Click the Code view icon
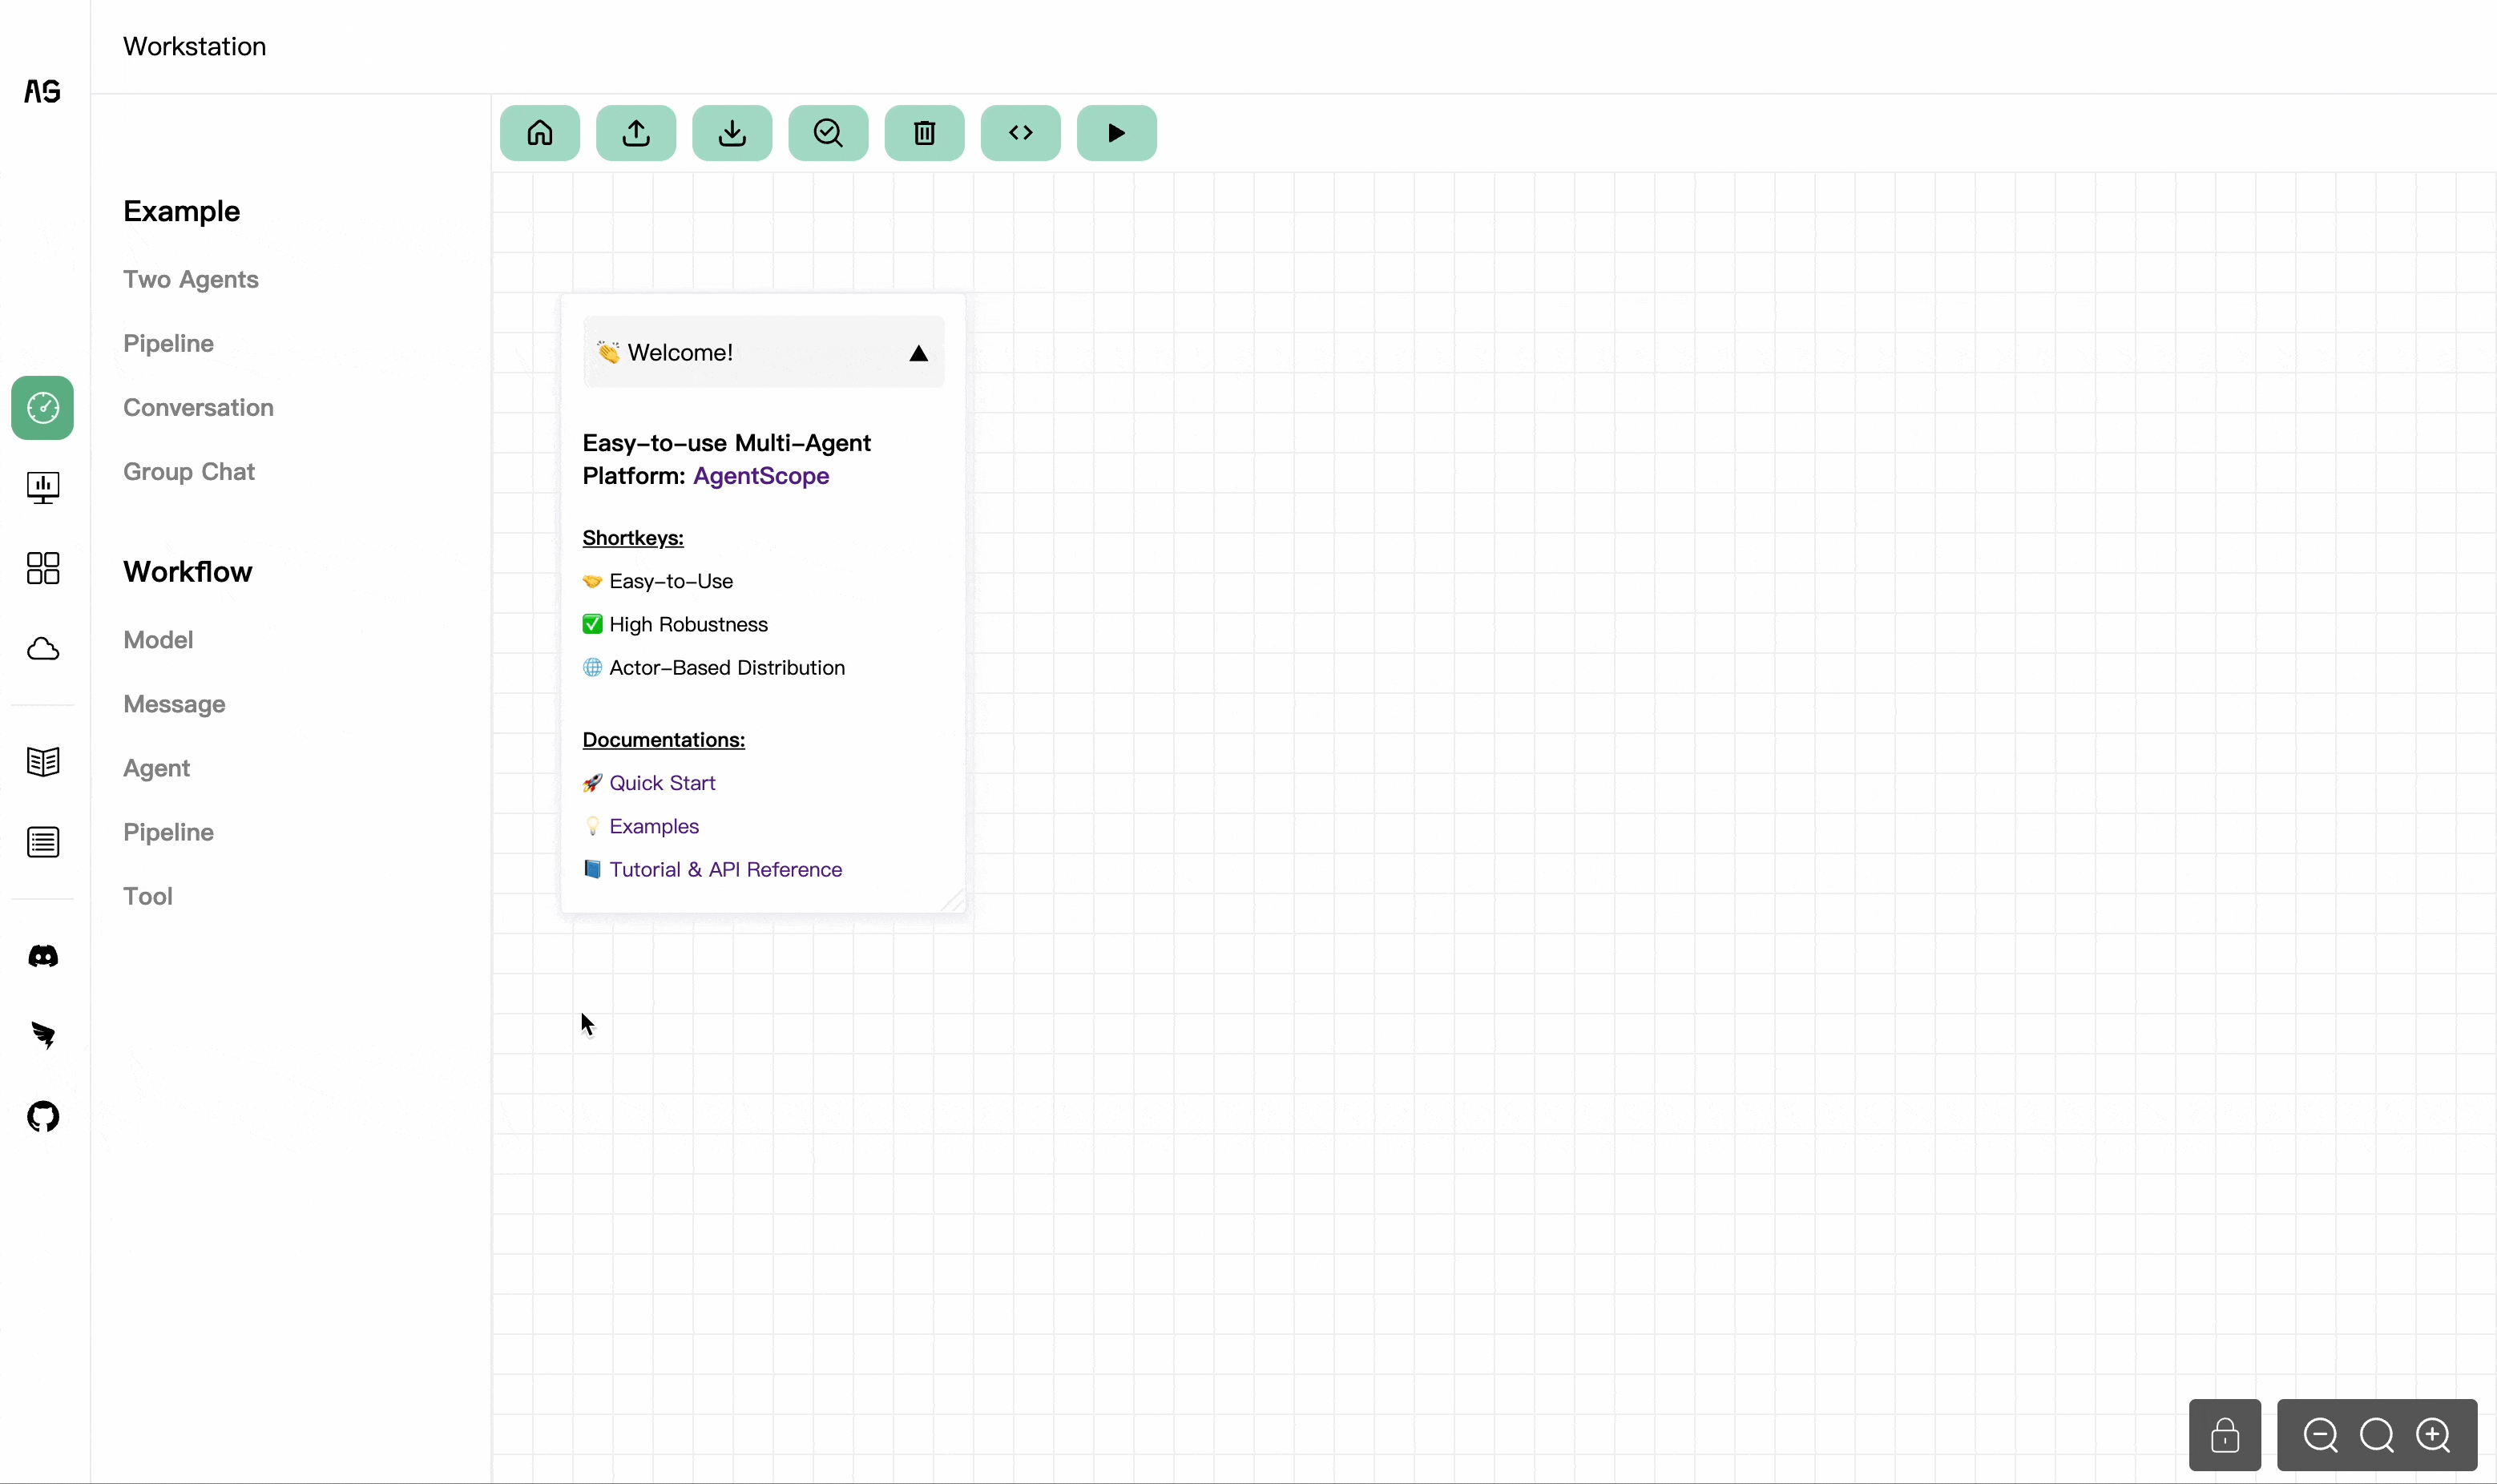The image size is (2497, 1484). click(1019, 132)
